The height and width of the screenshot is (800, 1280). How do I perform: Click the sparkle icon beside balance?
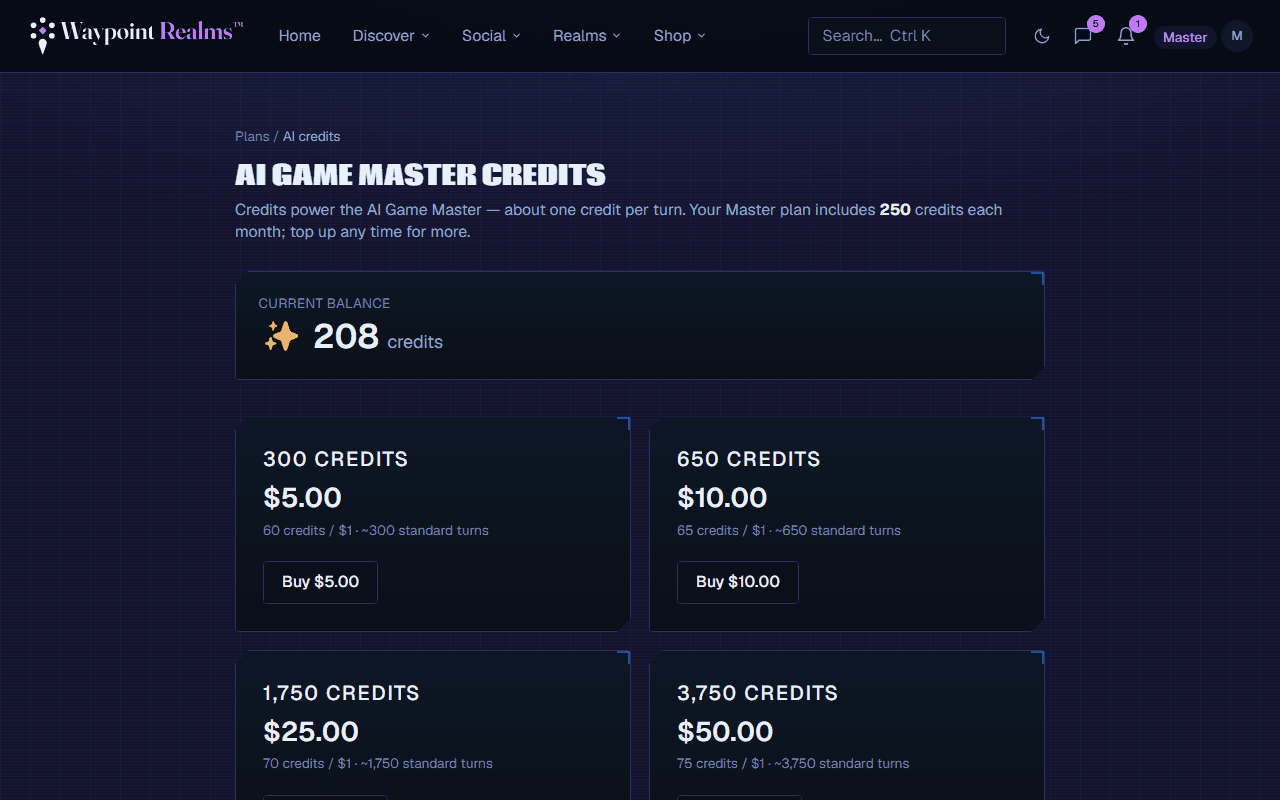281,336
